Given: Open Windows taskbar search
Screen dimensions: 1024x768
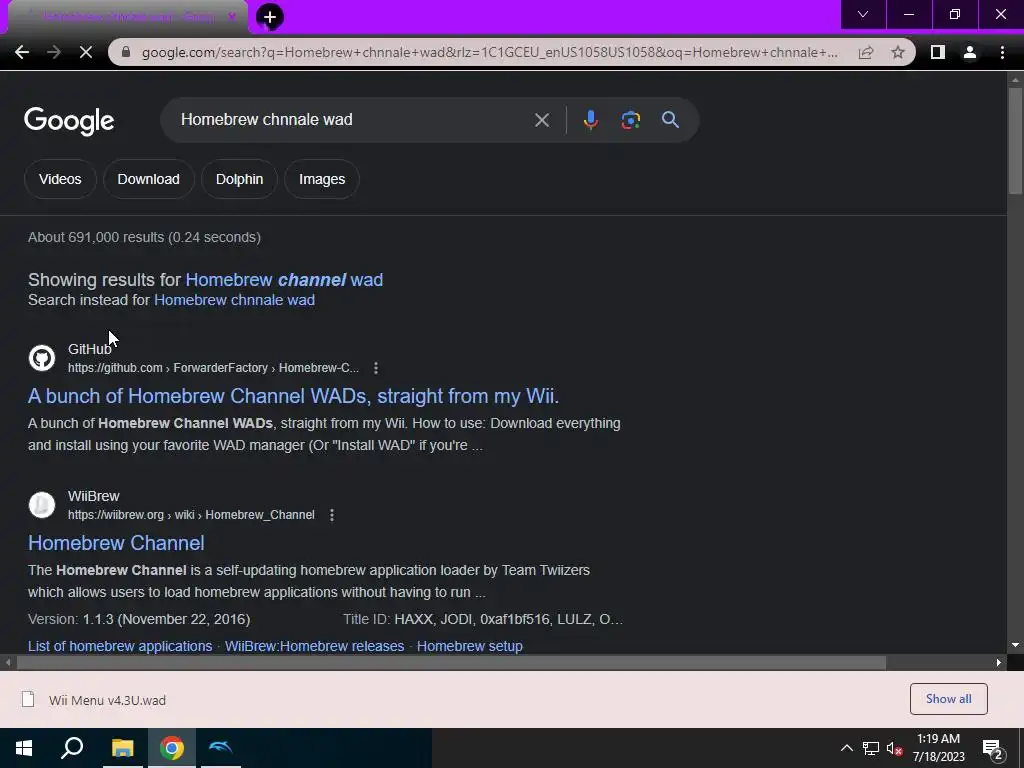Looking at the screenshot, I should (72, 748).
